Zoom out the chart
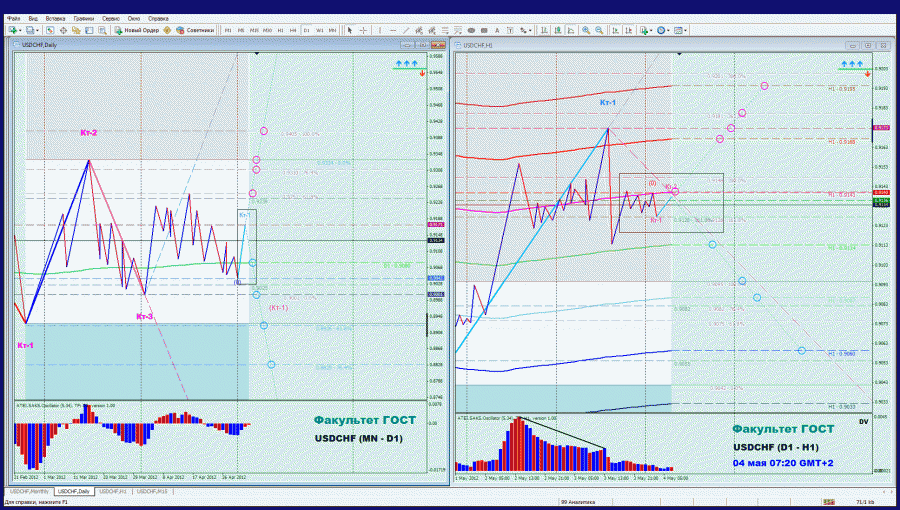 tap(599, 30)
